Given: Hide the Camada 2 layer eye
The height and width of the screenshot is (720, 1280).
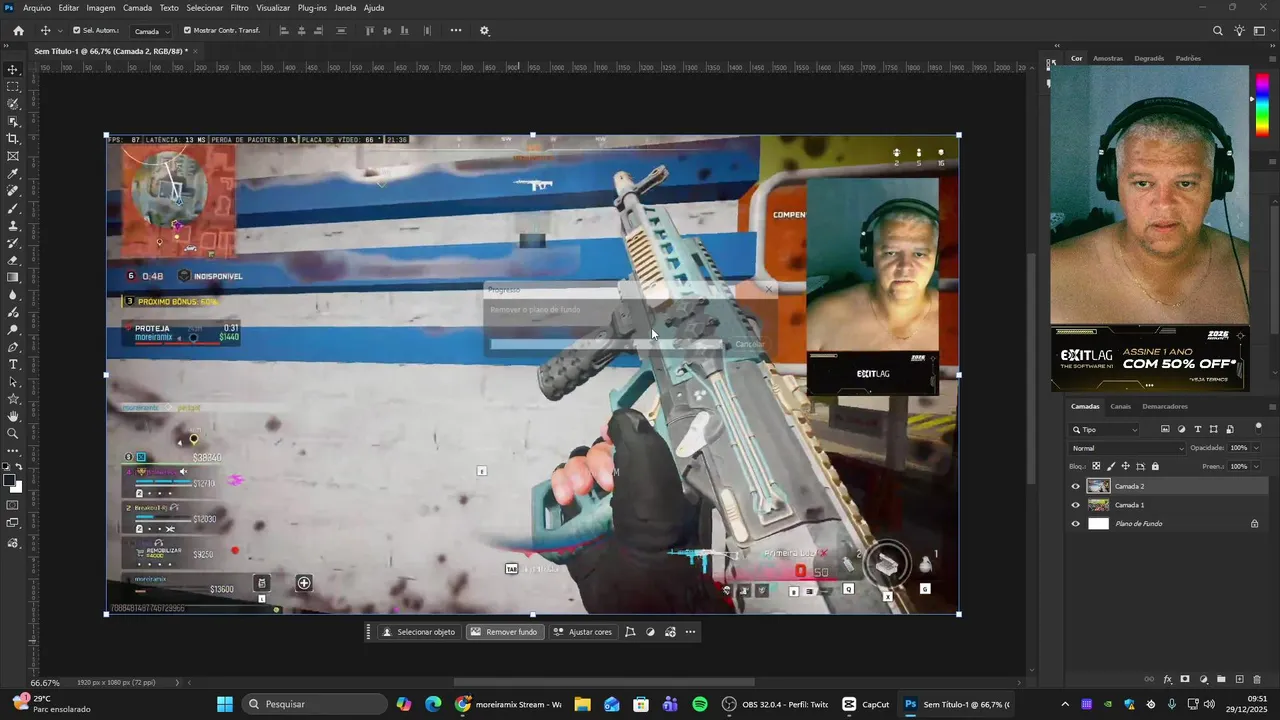Looking at the screenshot, I should coord(1076,487).
